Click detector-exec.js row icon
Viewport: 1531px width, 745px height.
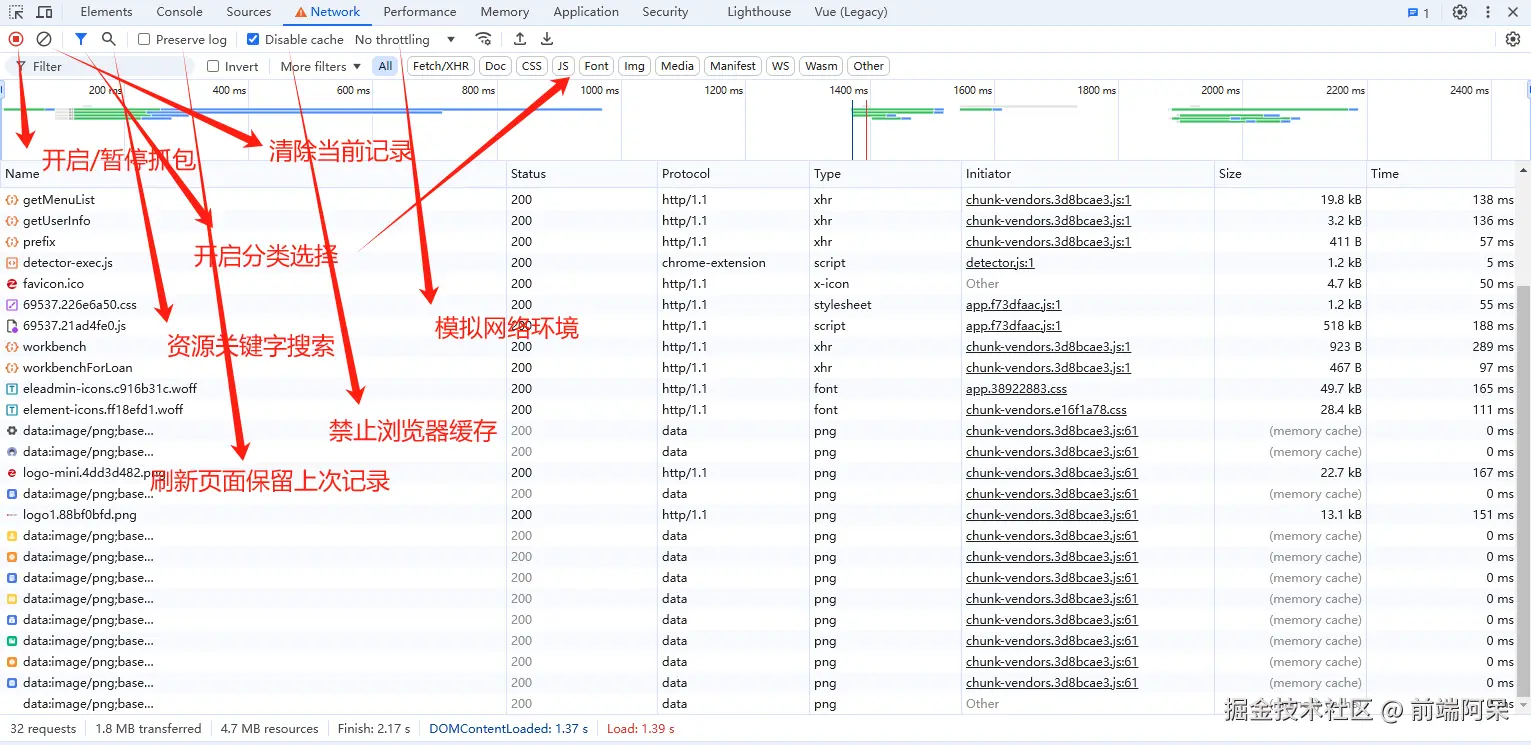tap(12, 263)
